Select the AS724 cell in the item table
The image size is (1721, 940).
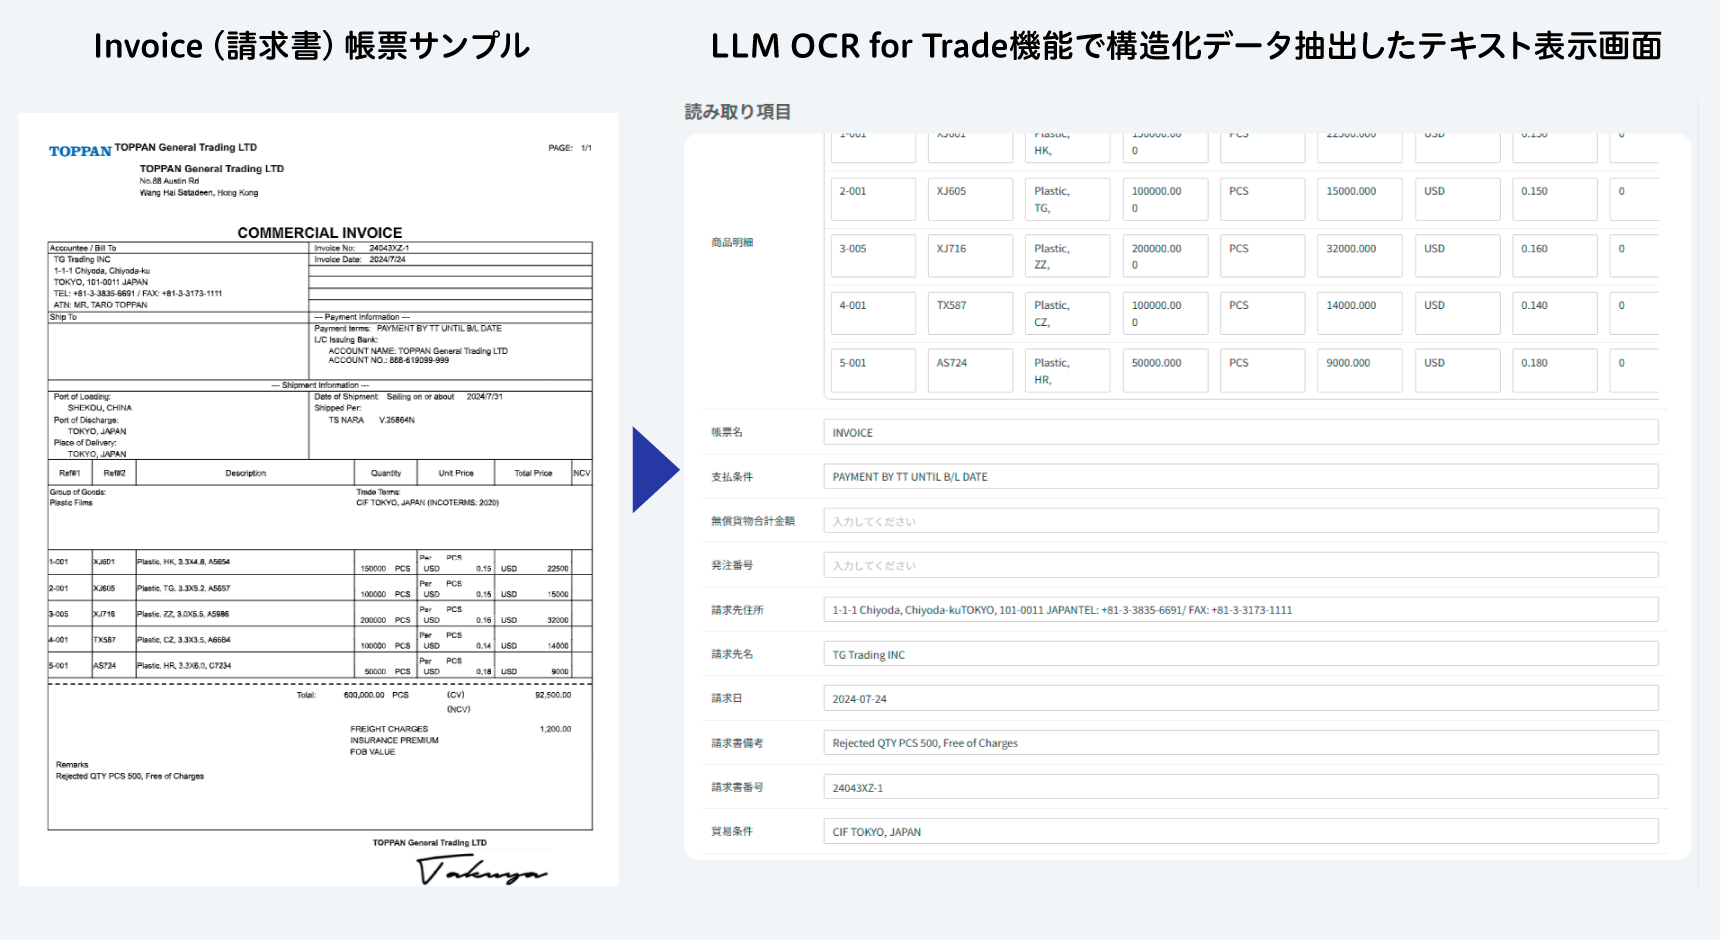(x=970, y=370)
